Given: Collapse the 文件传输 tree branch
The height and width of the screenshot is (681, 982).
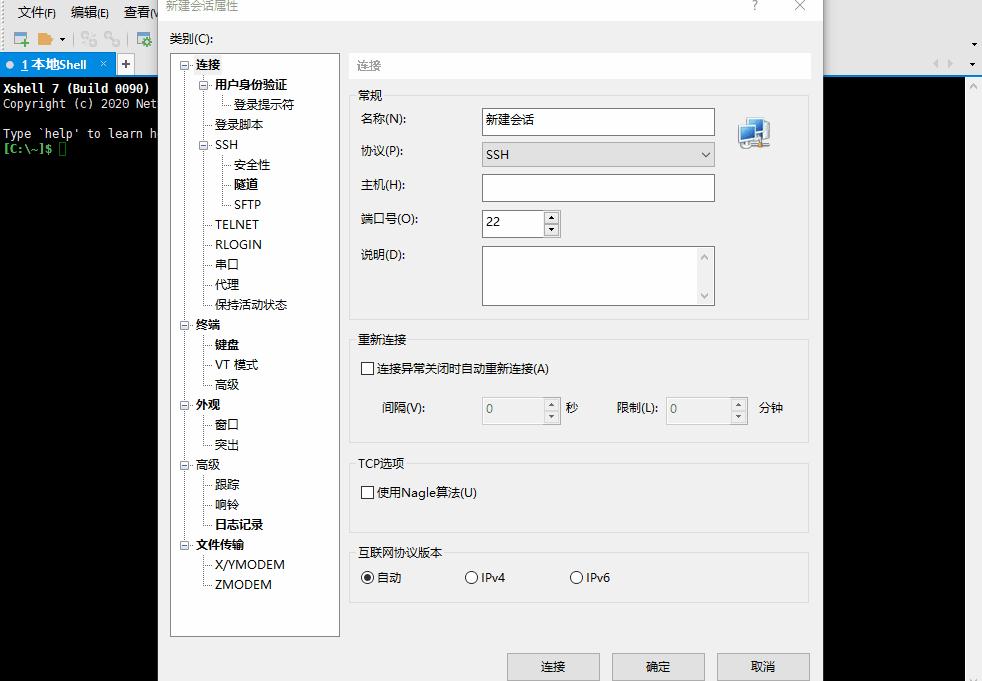Looking at the screenshot, I should tap(184, 545).
